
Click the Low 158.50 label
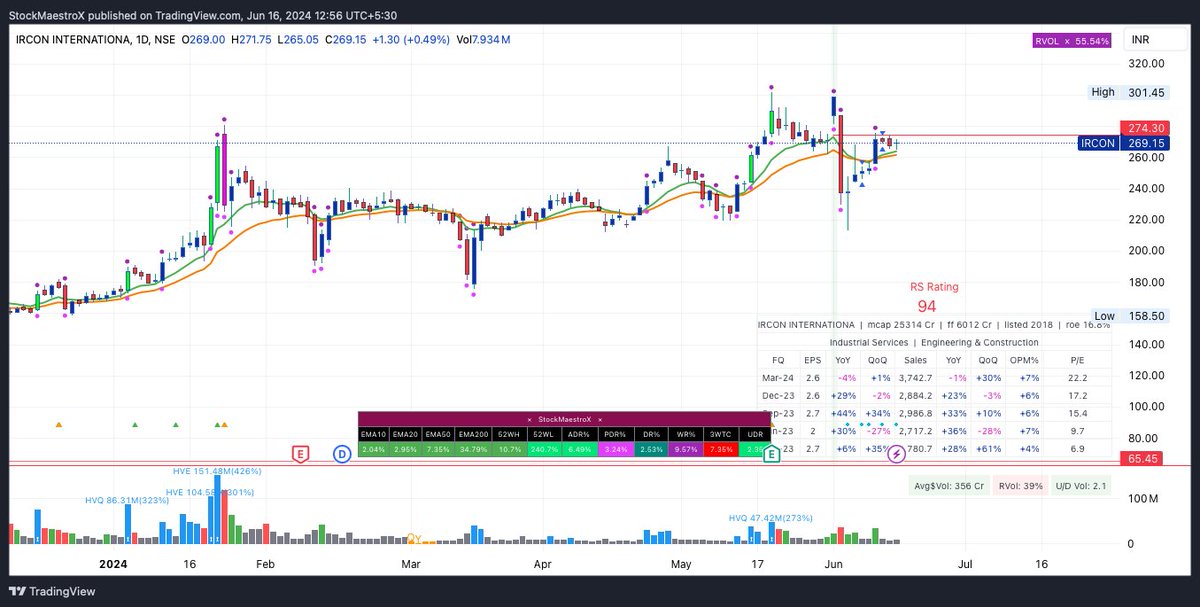(1129, 315)
